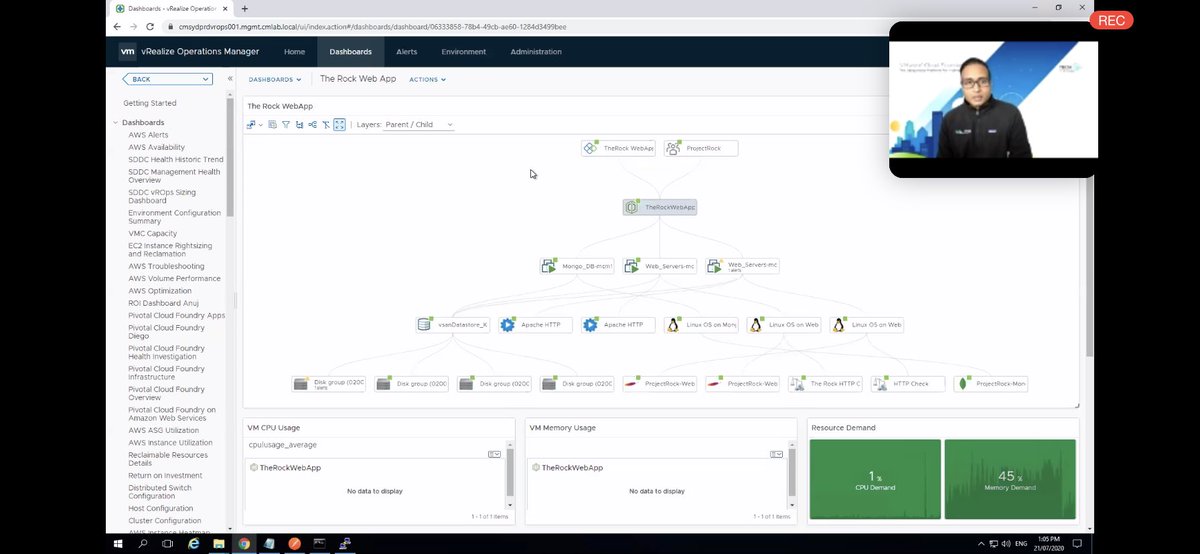Open the BACK dropdown in sidebar
This screenshot has width=1200, height=554.
pos(168,79)
